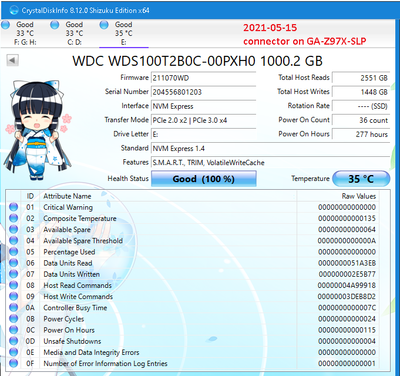Click the CrystalDiskInfo title bar app icon

point(14,10)
